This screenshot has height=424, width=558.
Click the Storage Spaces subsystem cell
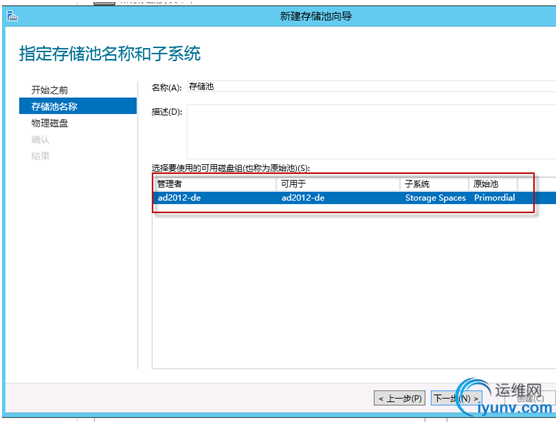click(x=435, y=198)
